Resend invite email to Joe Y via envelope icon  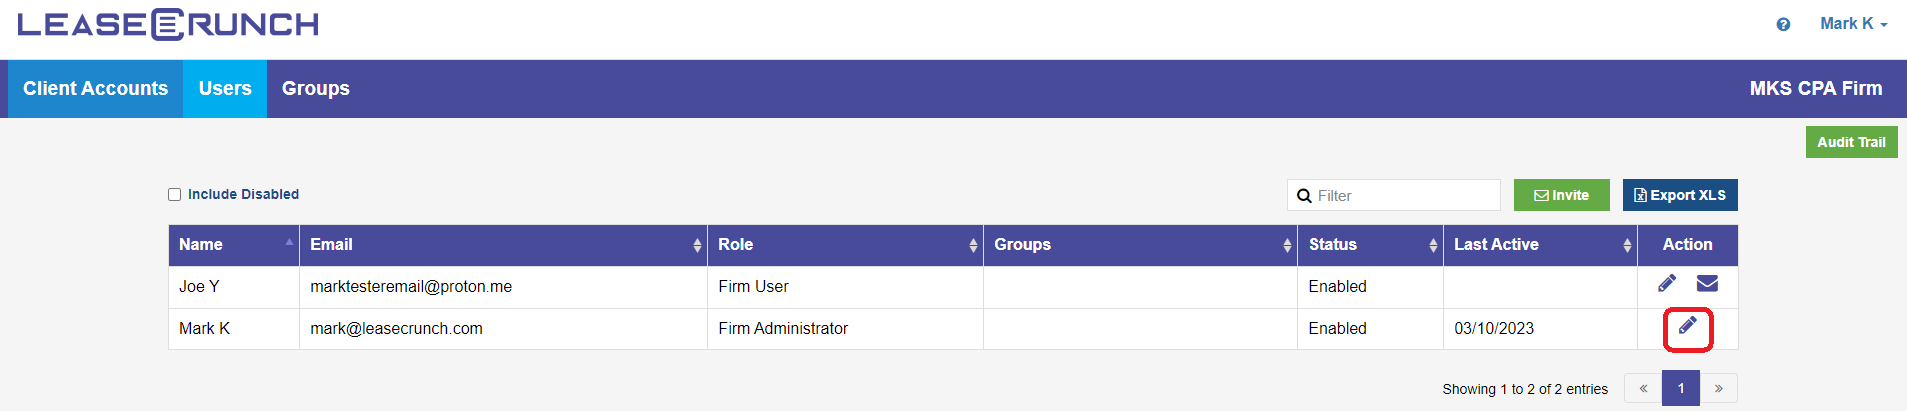coord(1708,284)
